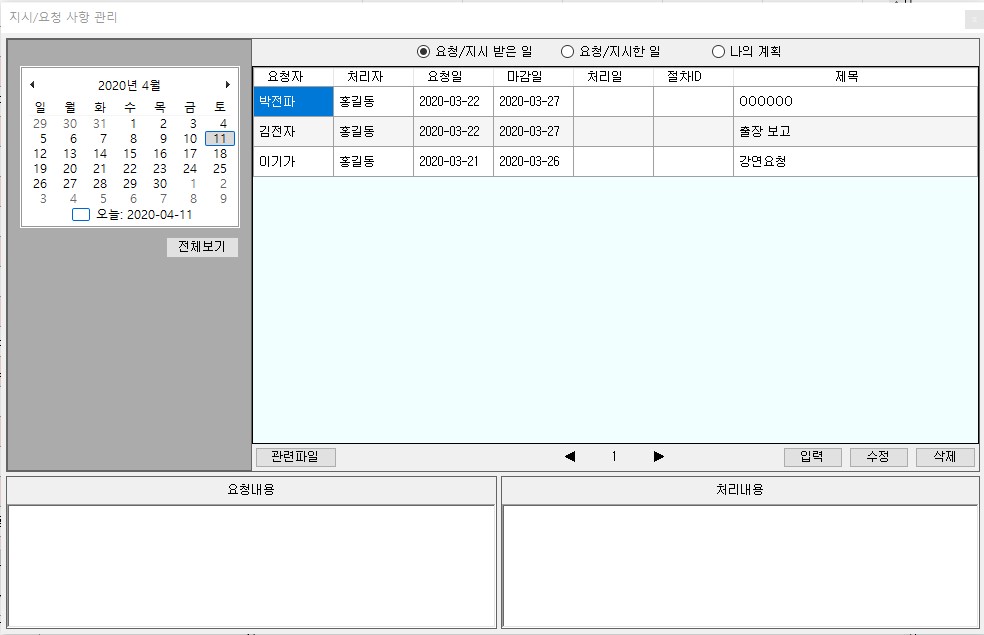Go to previous month in calendar

(32, 85)
